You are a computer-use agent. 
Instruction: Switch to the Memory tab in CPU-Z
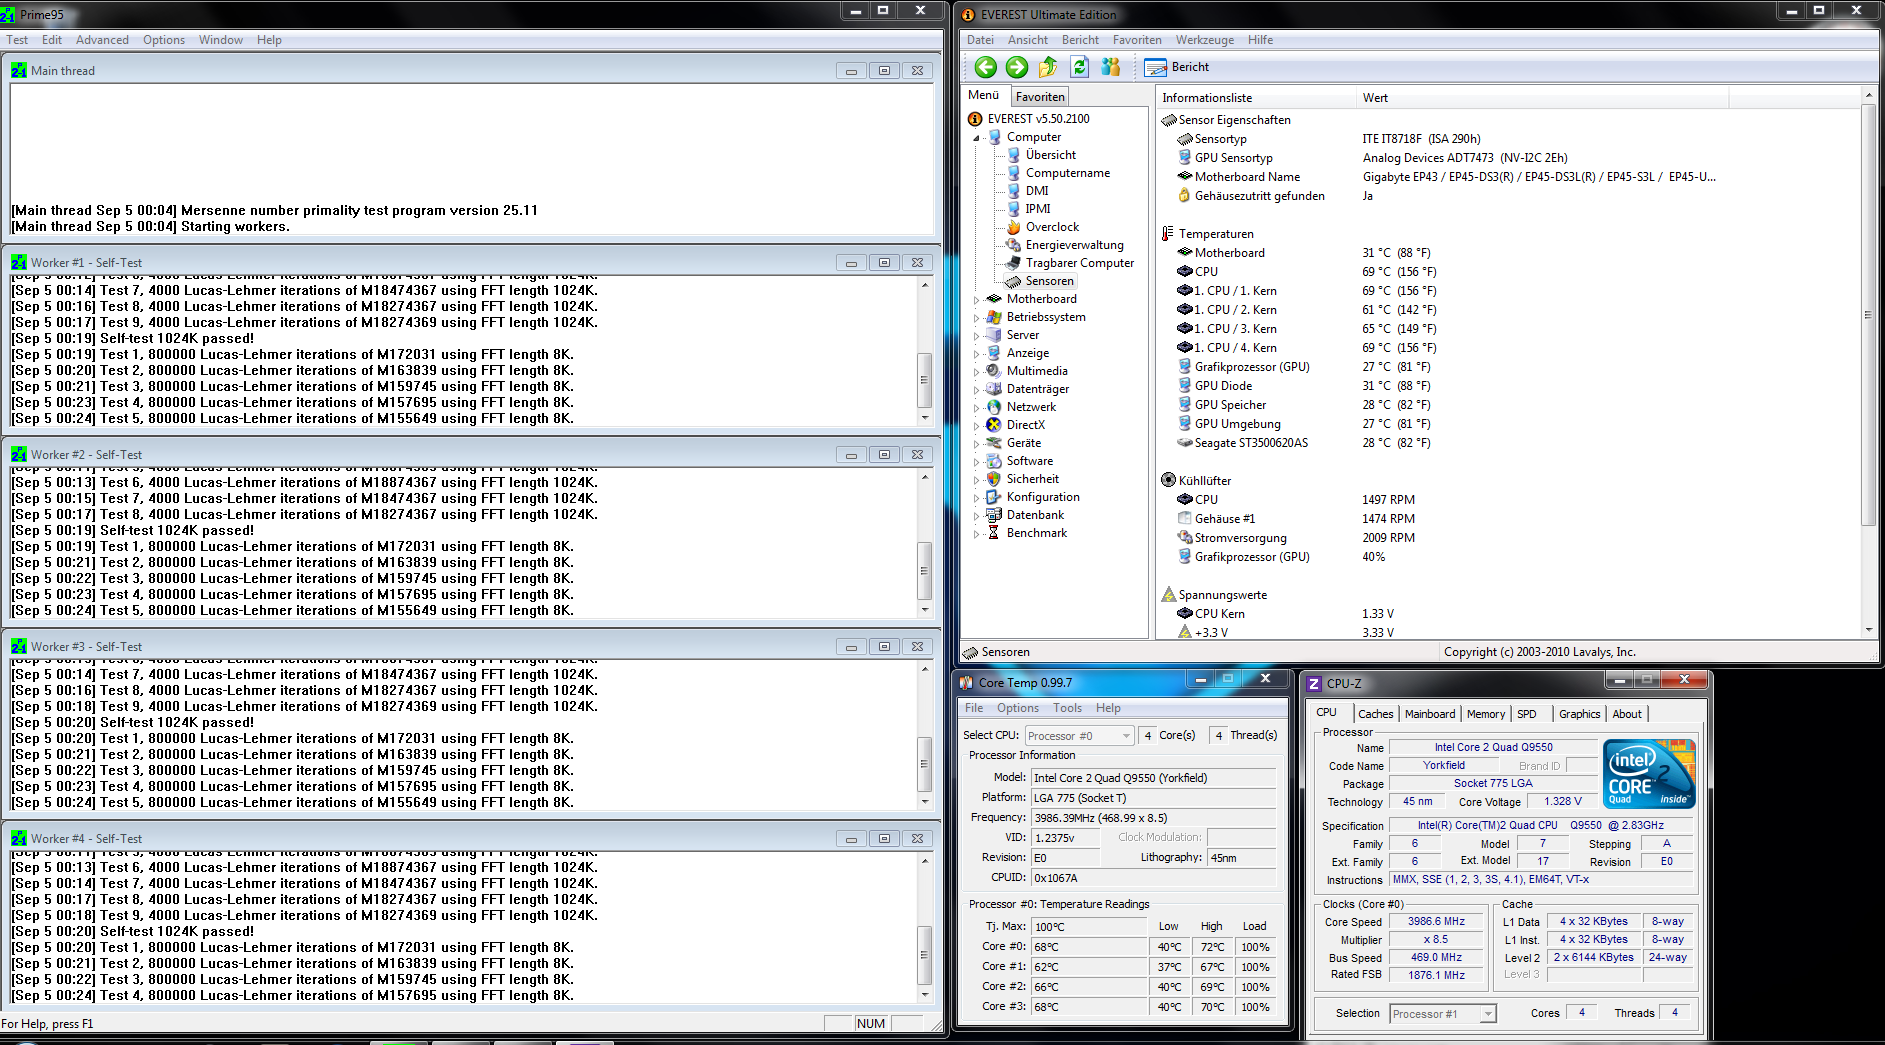coord(1485,714)
